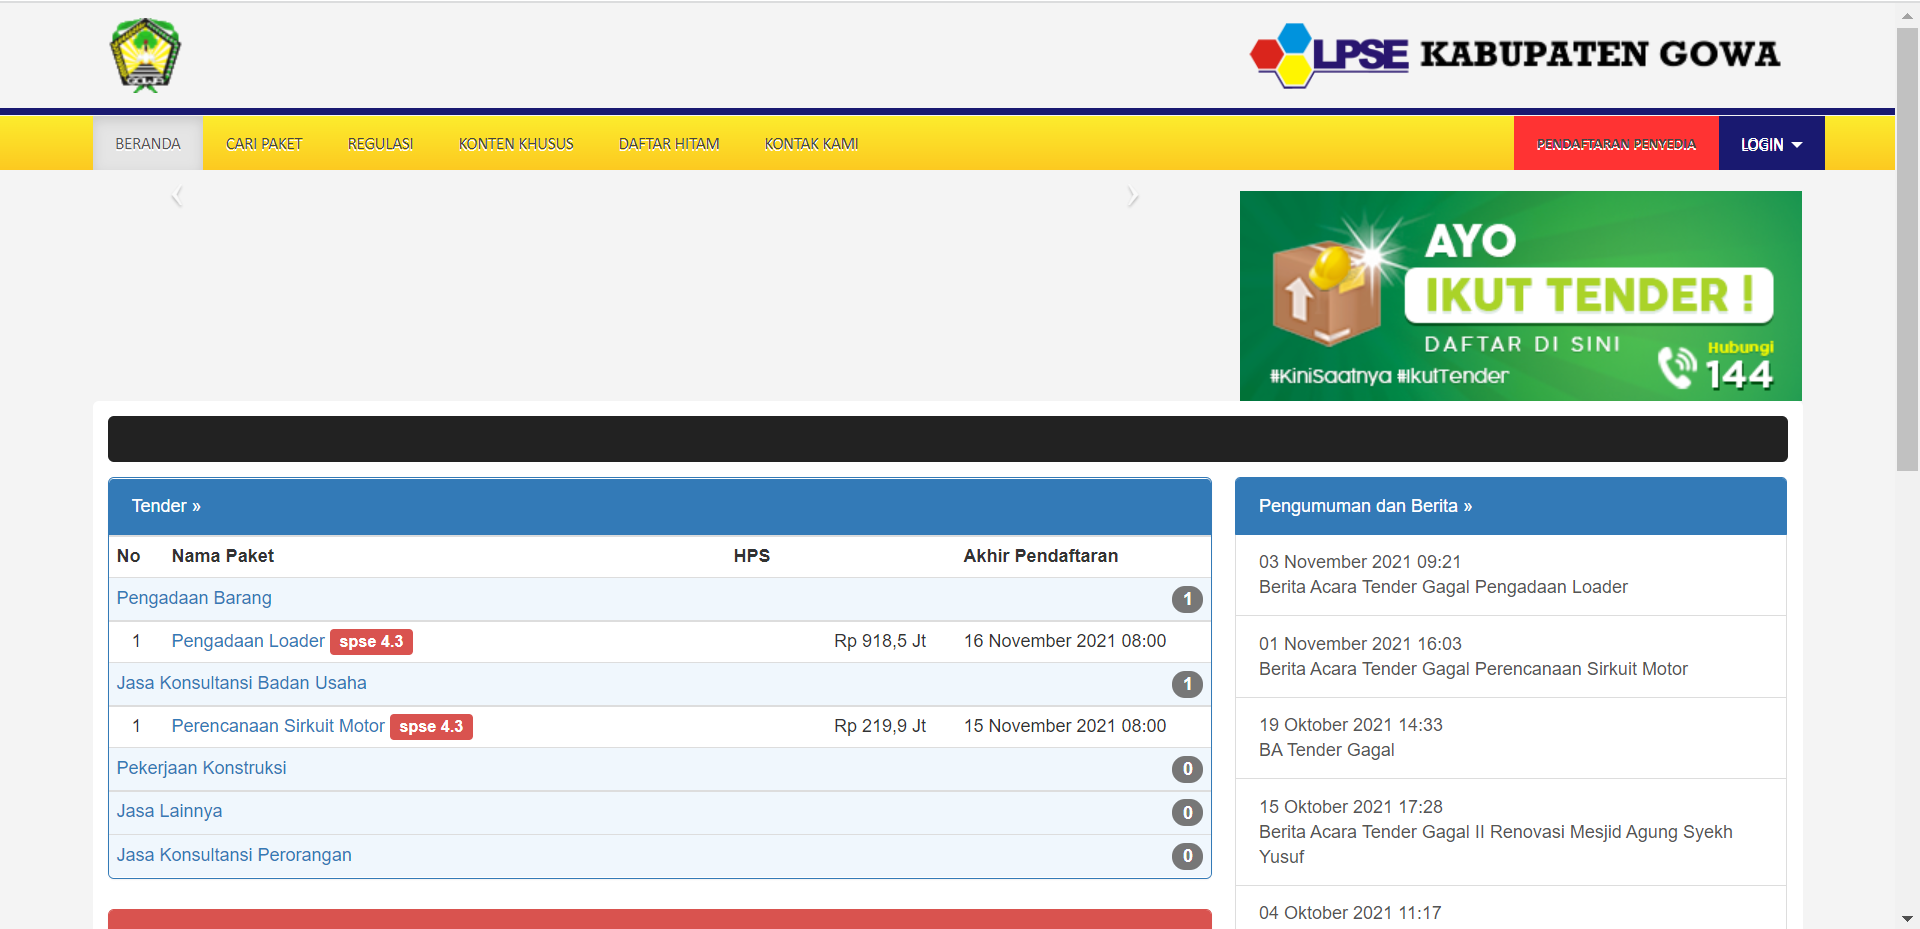The height and width of the screenshot is (929, 1920).
Task: Open the DAFTAR HITAM page
Action: [668, 143]
